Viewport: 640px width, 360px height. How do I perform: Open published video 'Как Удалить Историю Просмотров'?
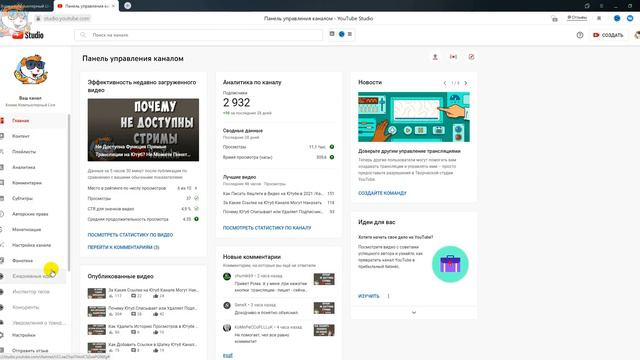(x=153, y=327)
